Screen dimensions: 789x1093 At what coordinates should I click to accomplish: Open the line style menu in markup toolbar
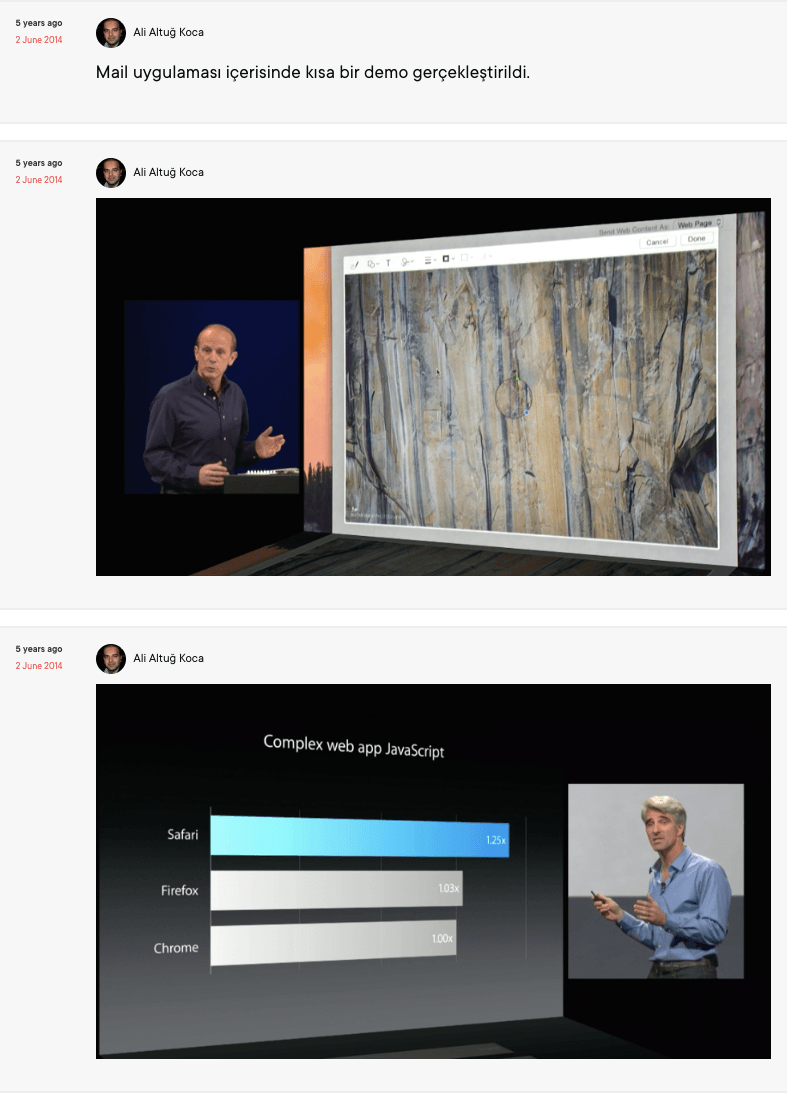coord(429,260)
